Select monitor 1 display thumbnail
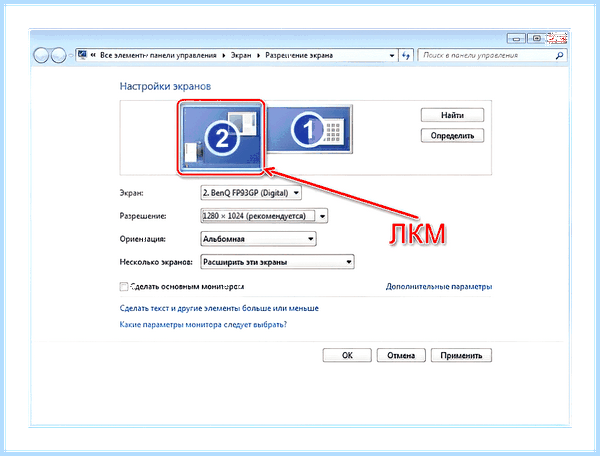This screenshot has height=456, width=600. (x=309, y=130)
